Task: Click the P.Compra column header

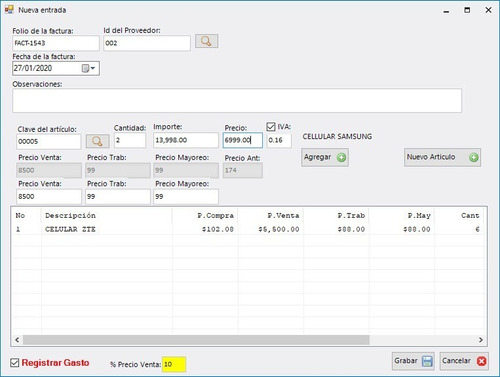Action: [205, 216]
